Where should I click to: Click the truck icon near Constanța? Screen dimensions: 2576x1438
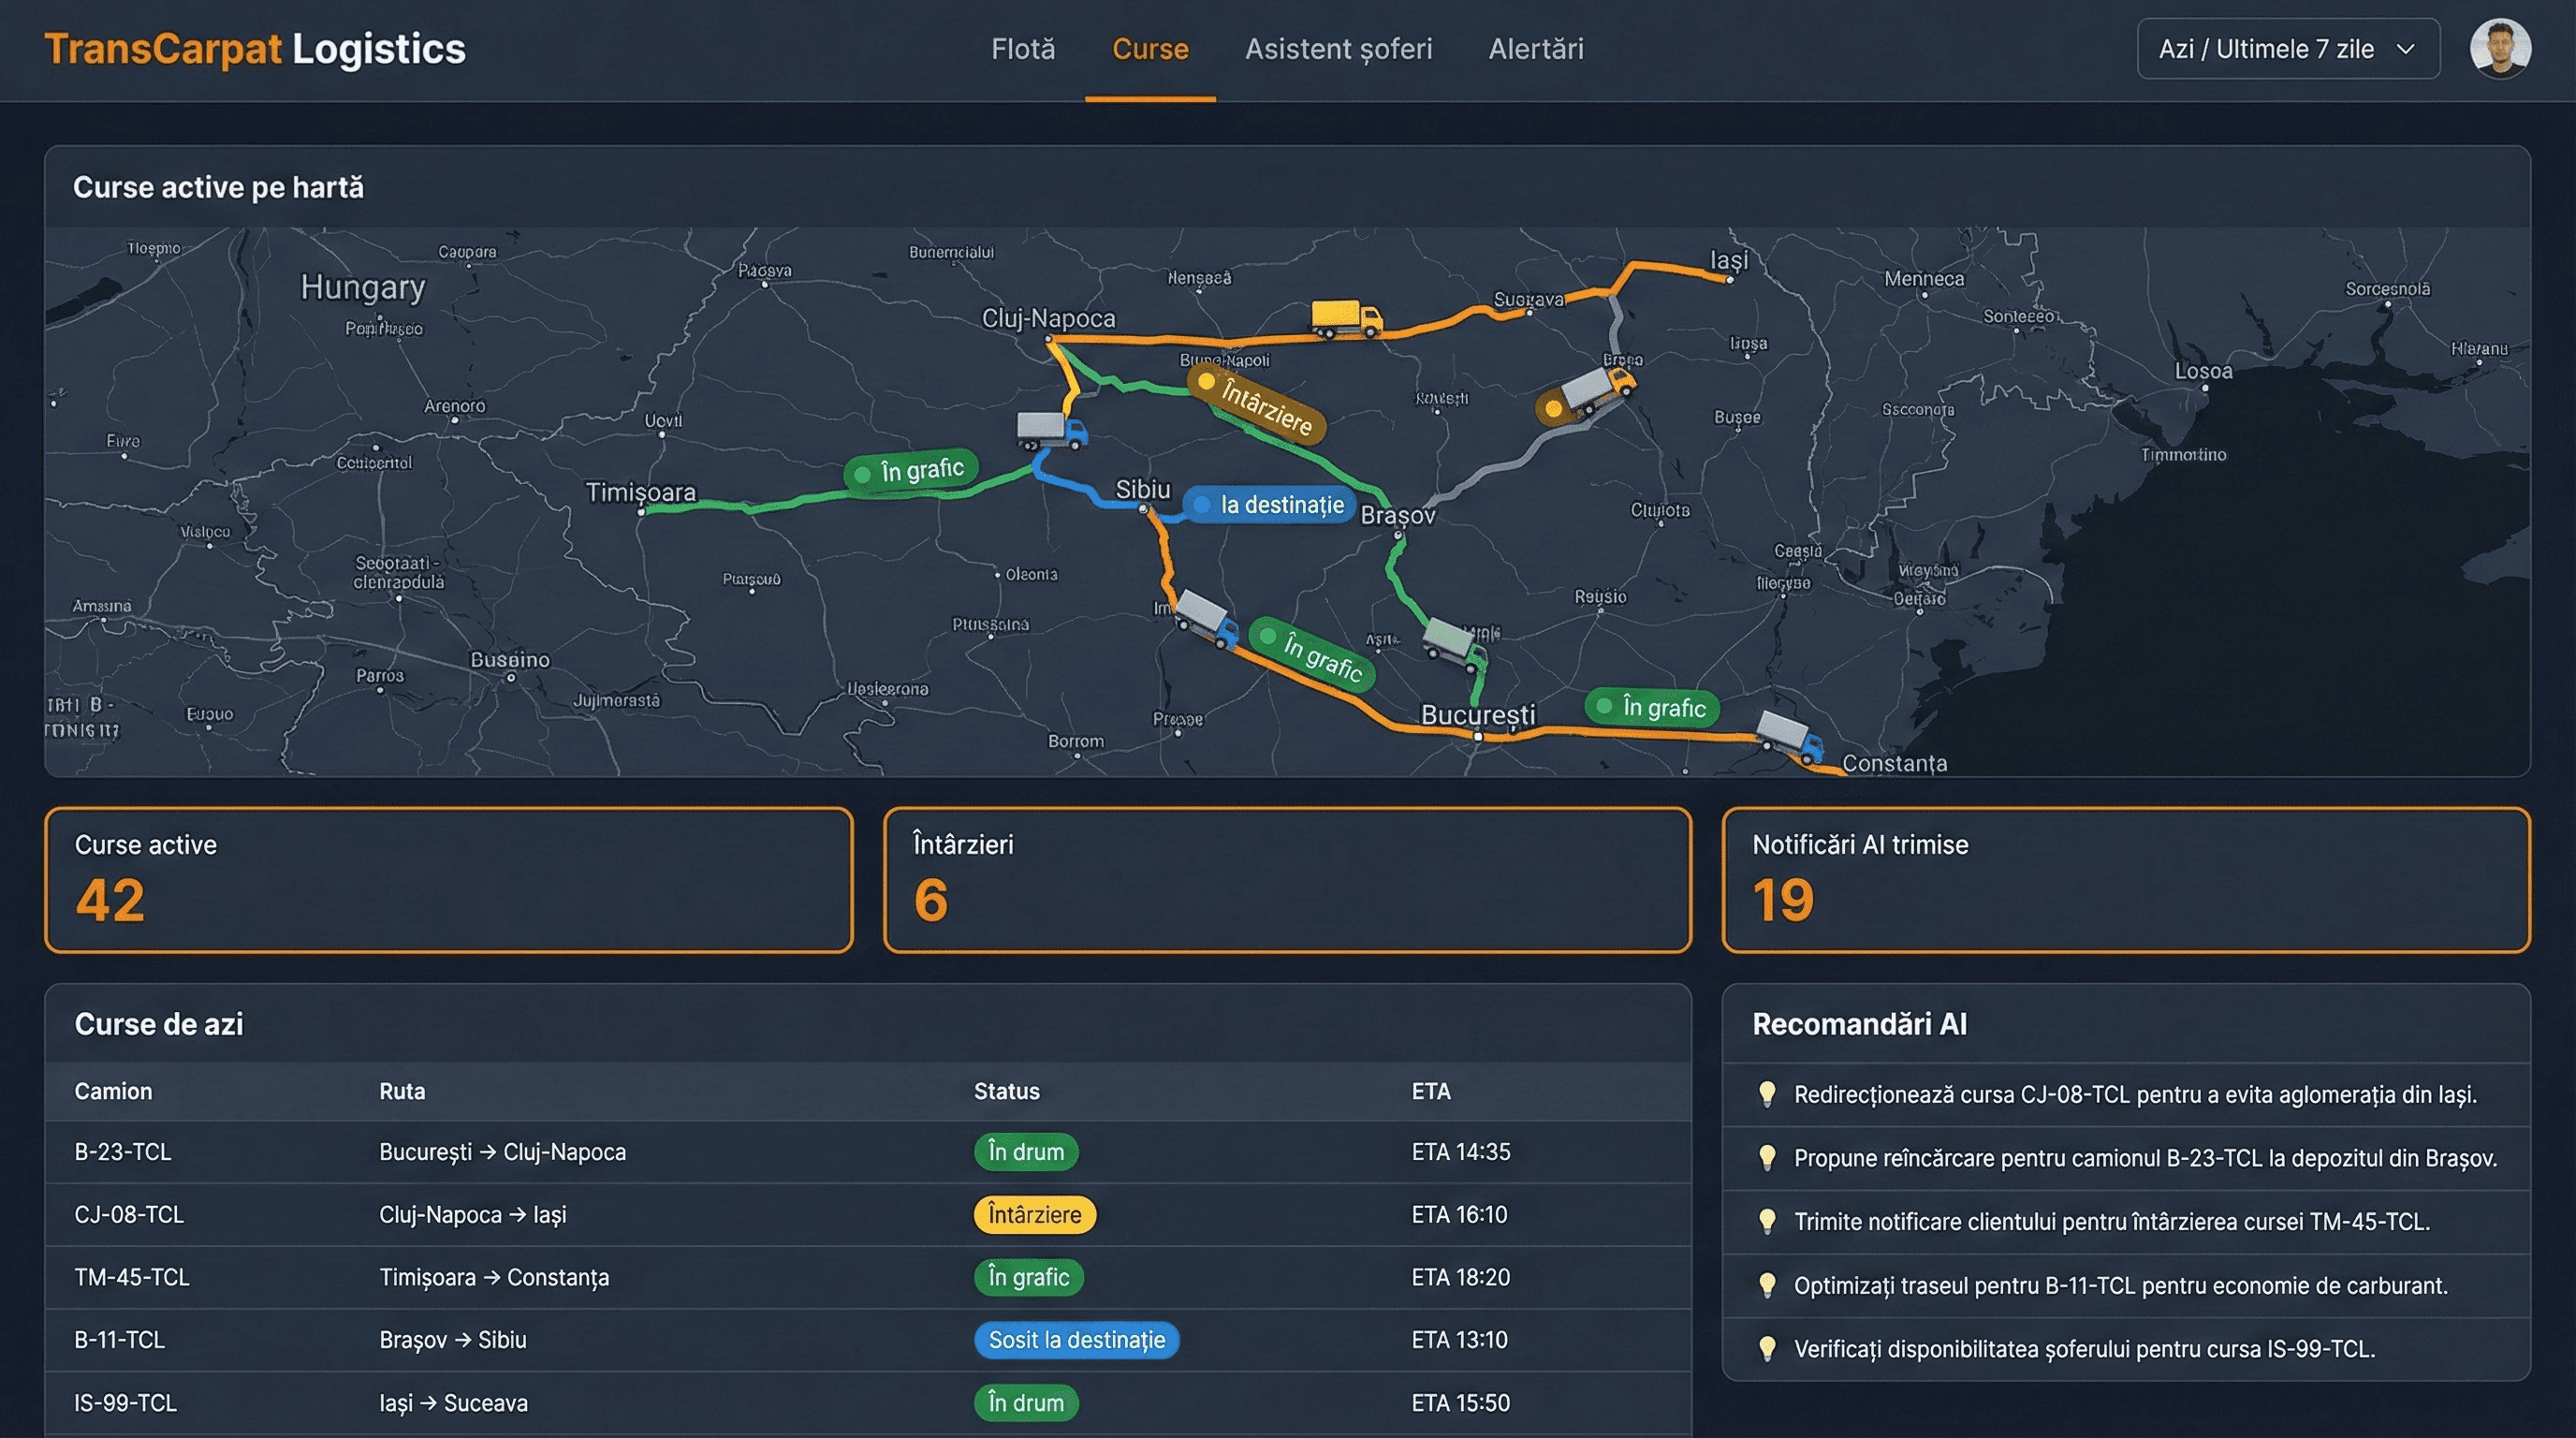tap(1790, 736)
